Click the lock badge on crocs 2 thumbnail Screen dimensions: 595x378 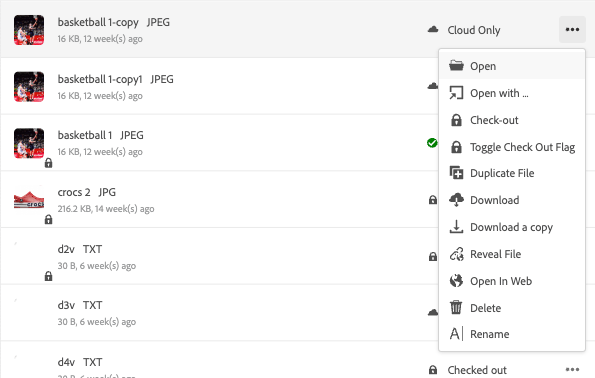click(48, 219)
